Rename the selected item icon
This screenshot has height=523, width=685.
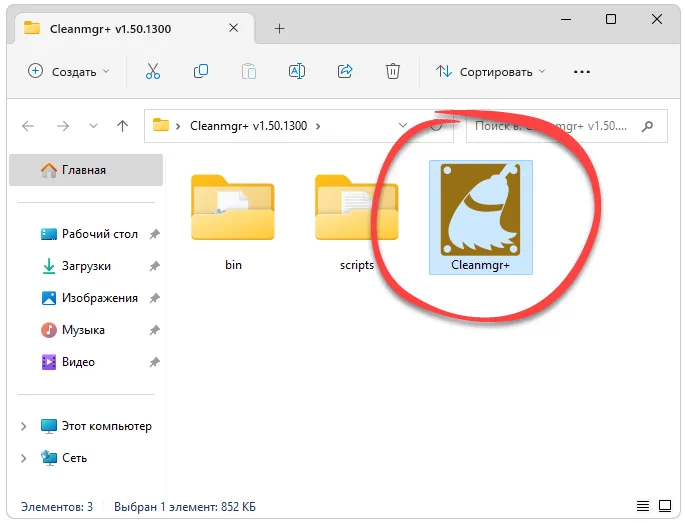coord(297,71)
